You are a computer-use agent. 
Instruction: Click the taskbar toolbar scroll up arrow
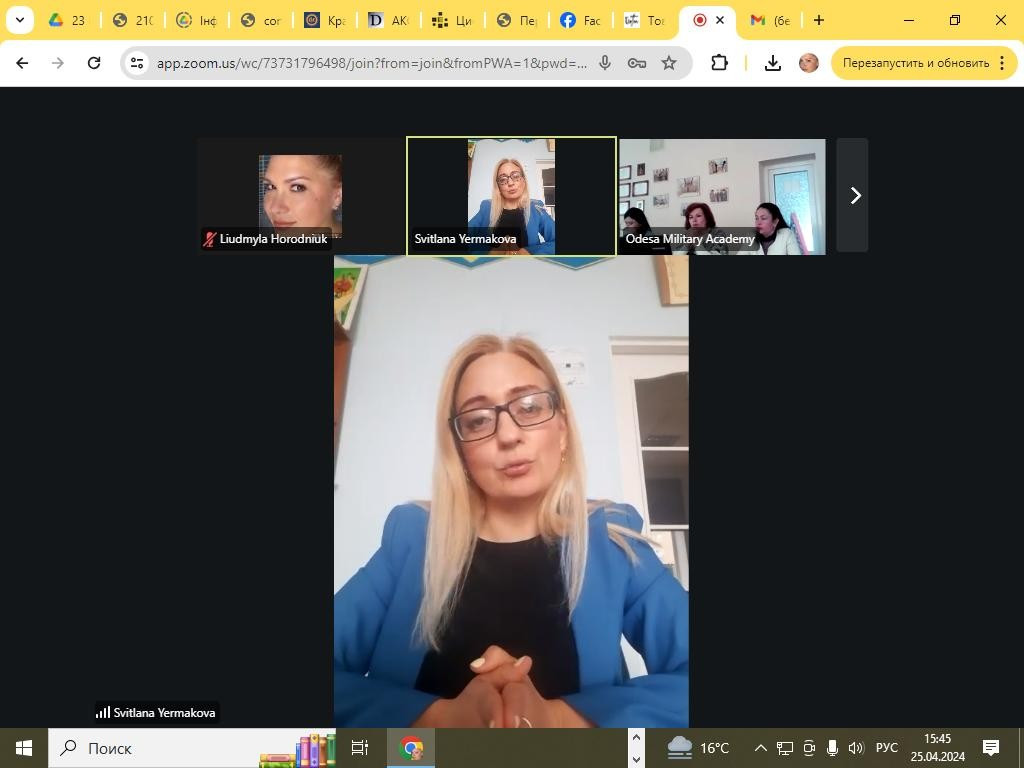pyautogui.click(x=637, y=737)
